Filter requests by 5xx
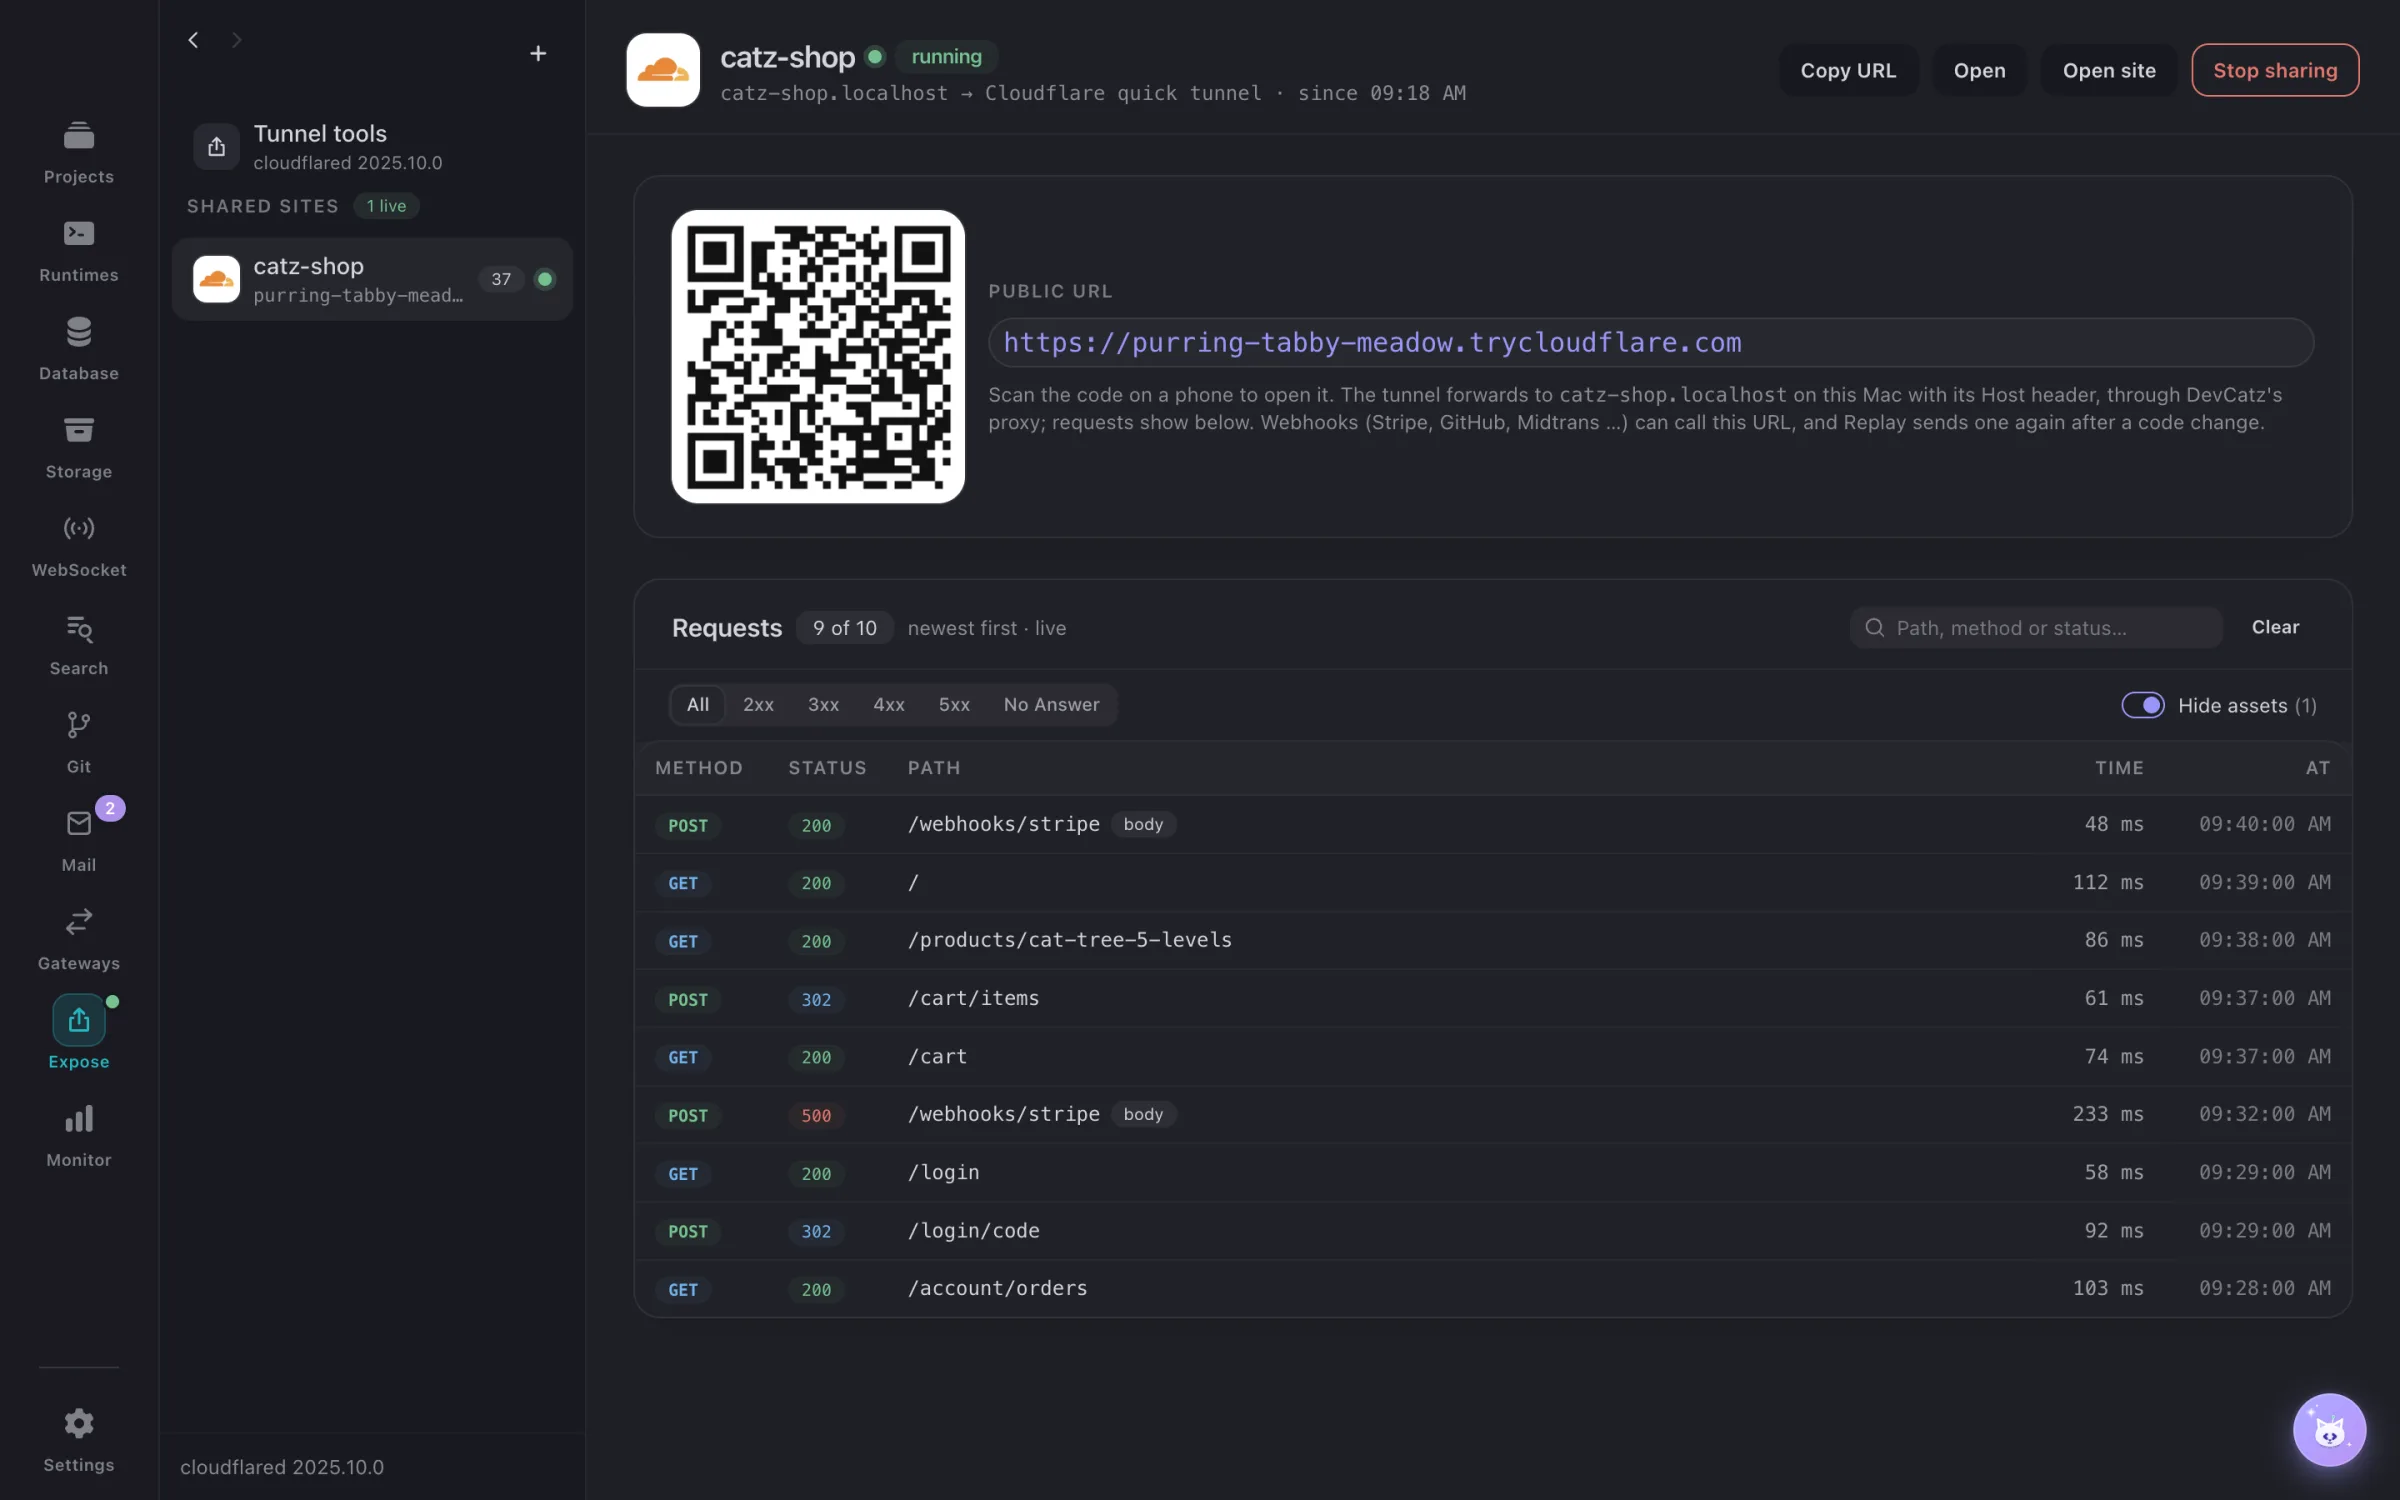The image size is (2400, 1500). tap(954, 704)
